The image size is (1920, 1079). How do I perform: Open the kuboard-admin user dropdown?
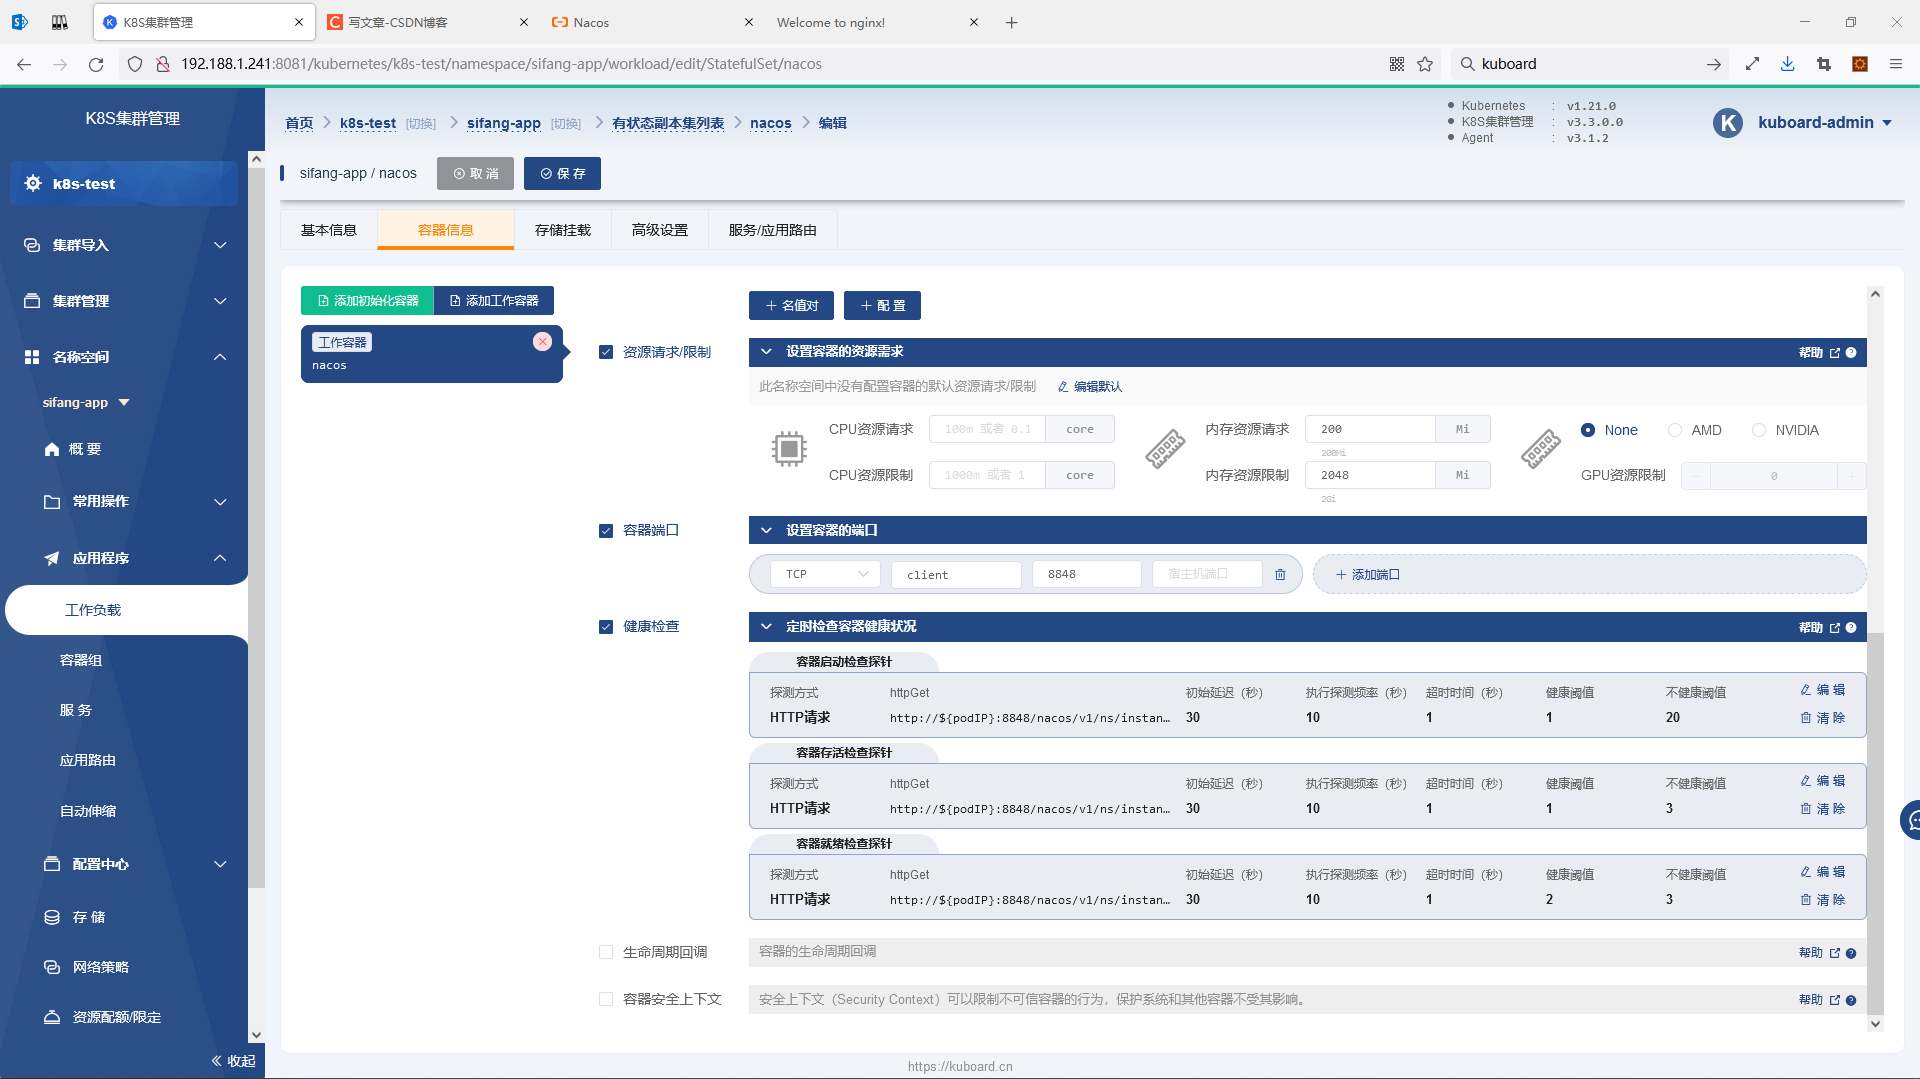pyautogui.click(x=1825, y=123)
